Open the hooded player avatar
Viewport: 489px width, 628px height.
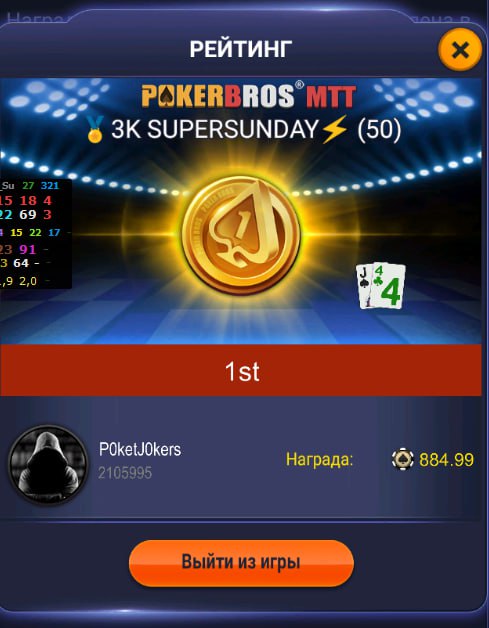48,464
